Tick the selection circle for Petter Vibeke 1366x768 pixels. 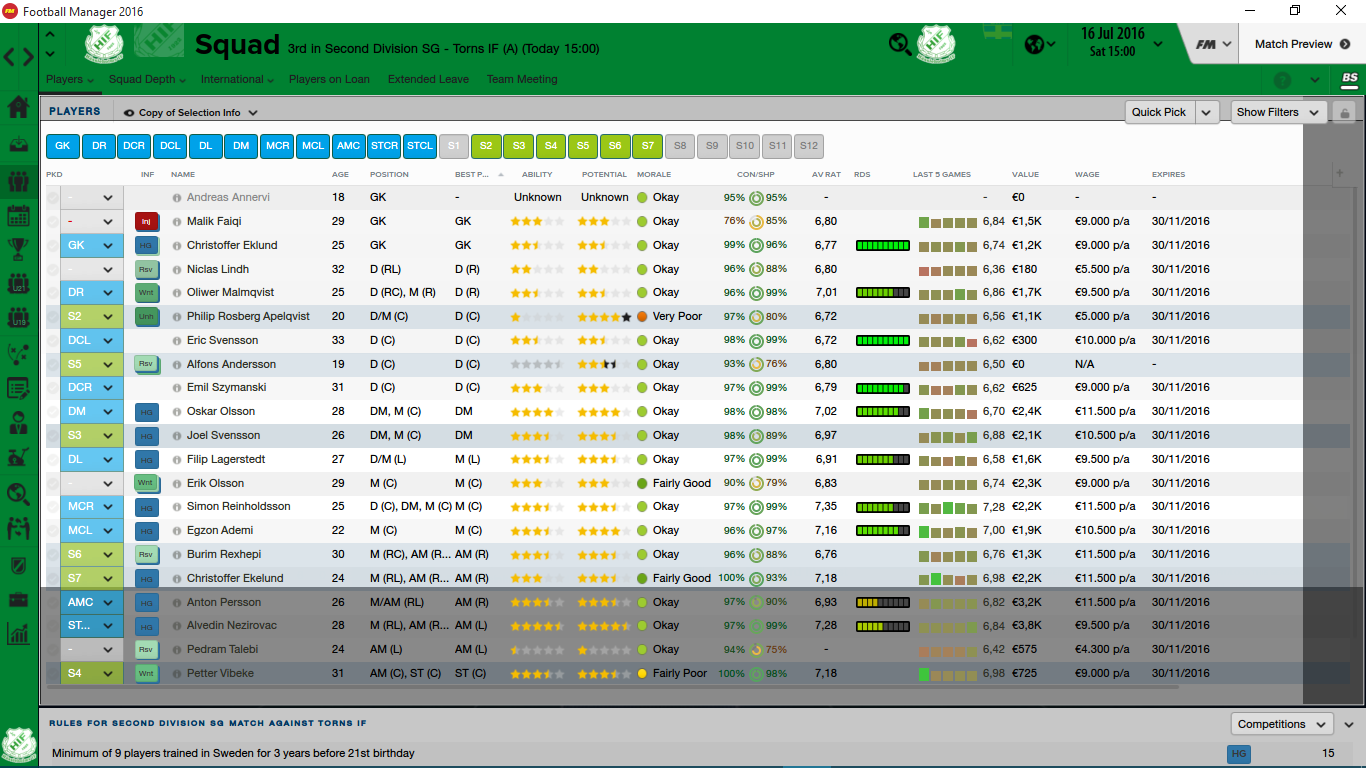(53, 674)
